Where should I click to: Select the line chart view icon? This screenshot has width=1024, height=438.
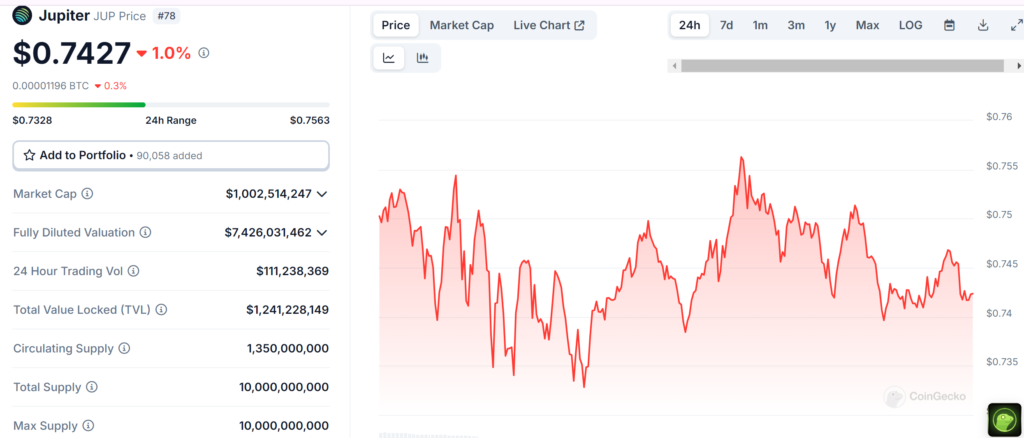(x=389, y=58)
